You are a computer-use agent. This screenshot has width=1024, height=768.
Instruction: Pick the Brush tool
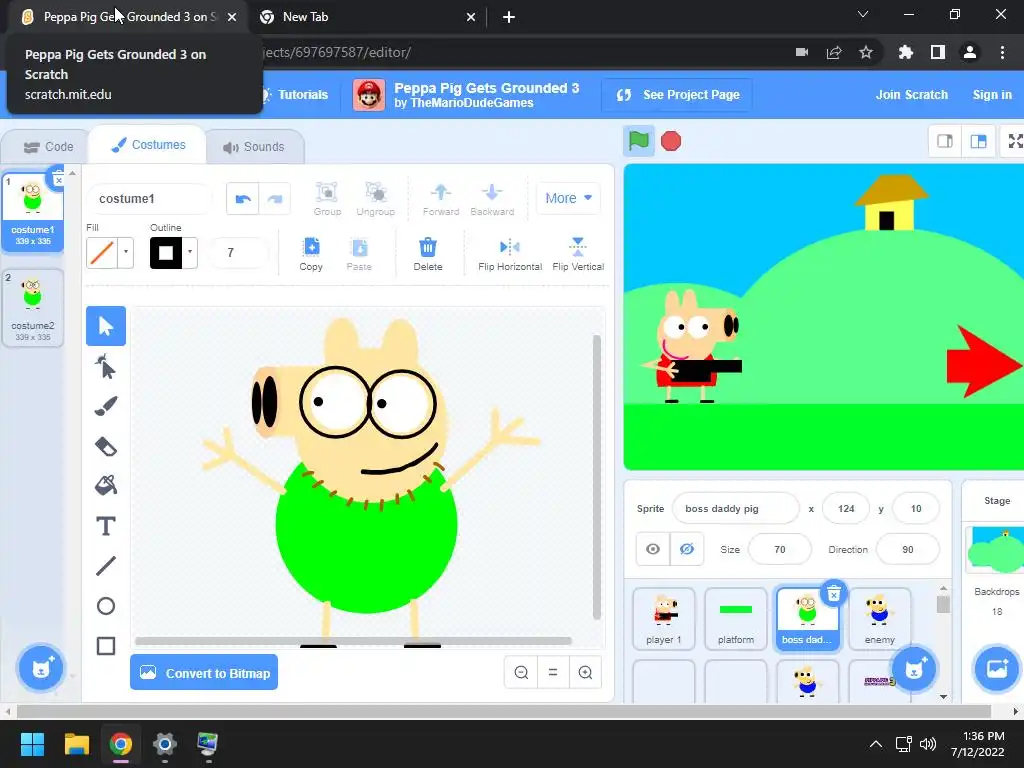(106, 406)
